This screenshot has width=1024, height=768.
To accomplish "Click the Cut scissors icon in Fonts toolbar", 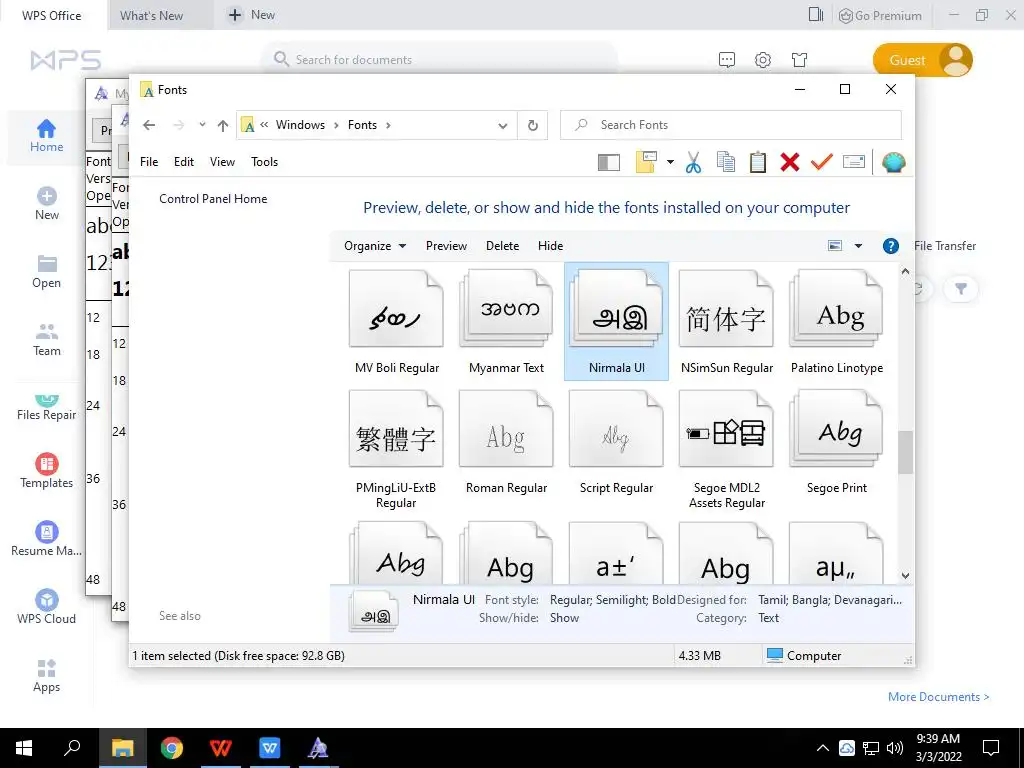I will 694,162.
